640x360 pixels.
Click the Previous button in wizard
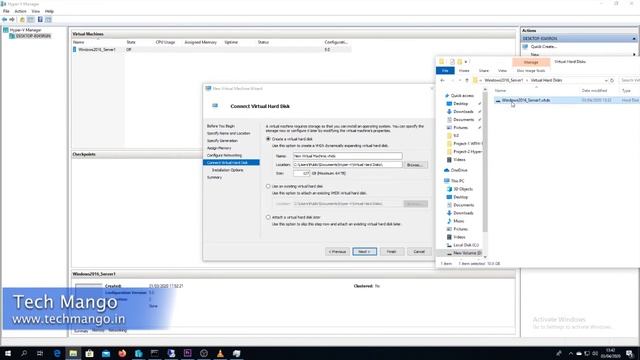(x=338, y=251)
